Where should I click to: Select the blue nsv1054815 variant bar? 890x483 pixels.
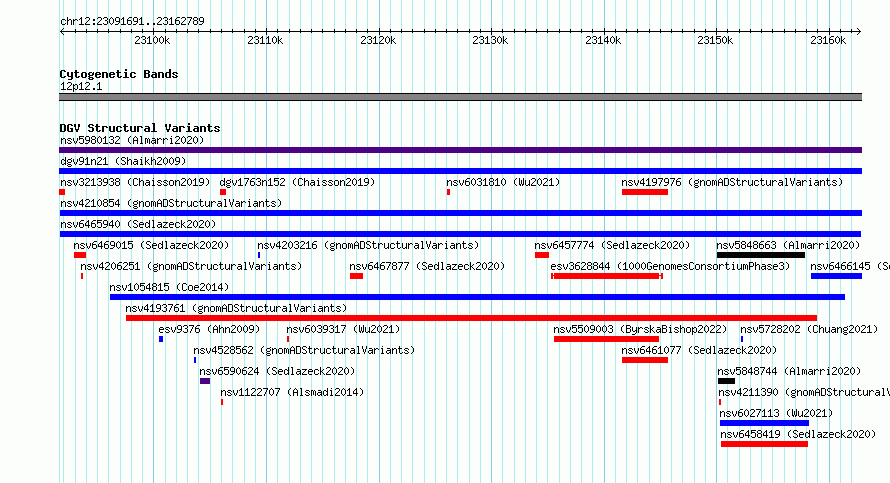point(477,297)
